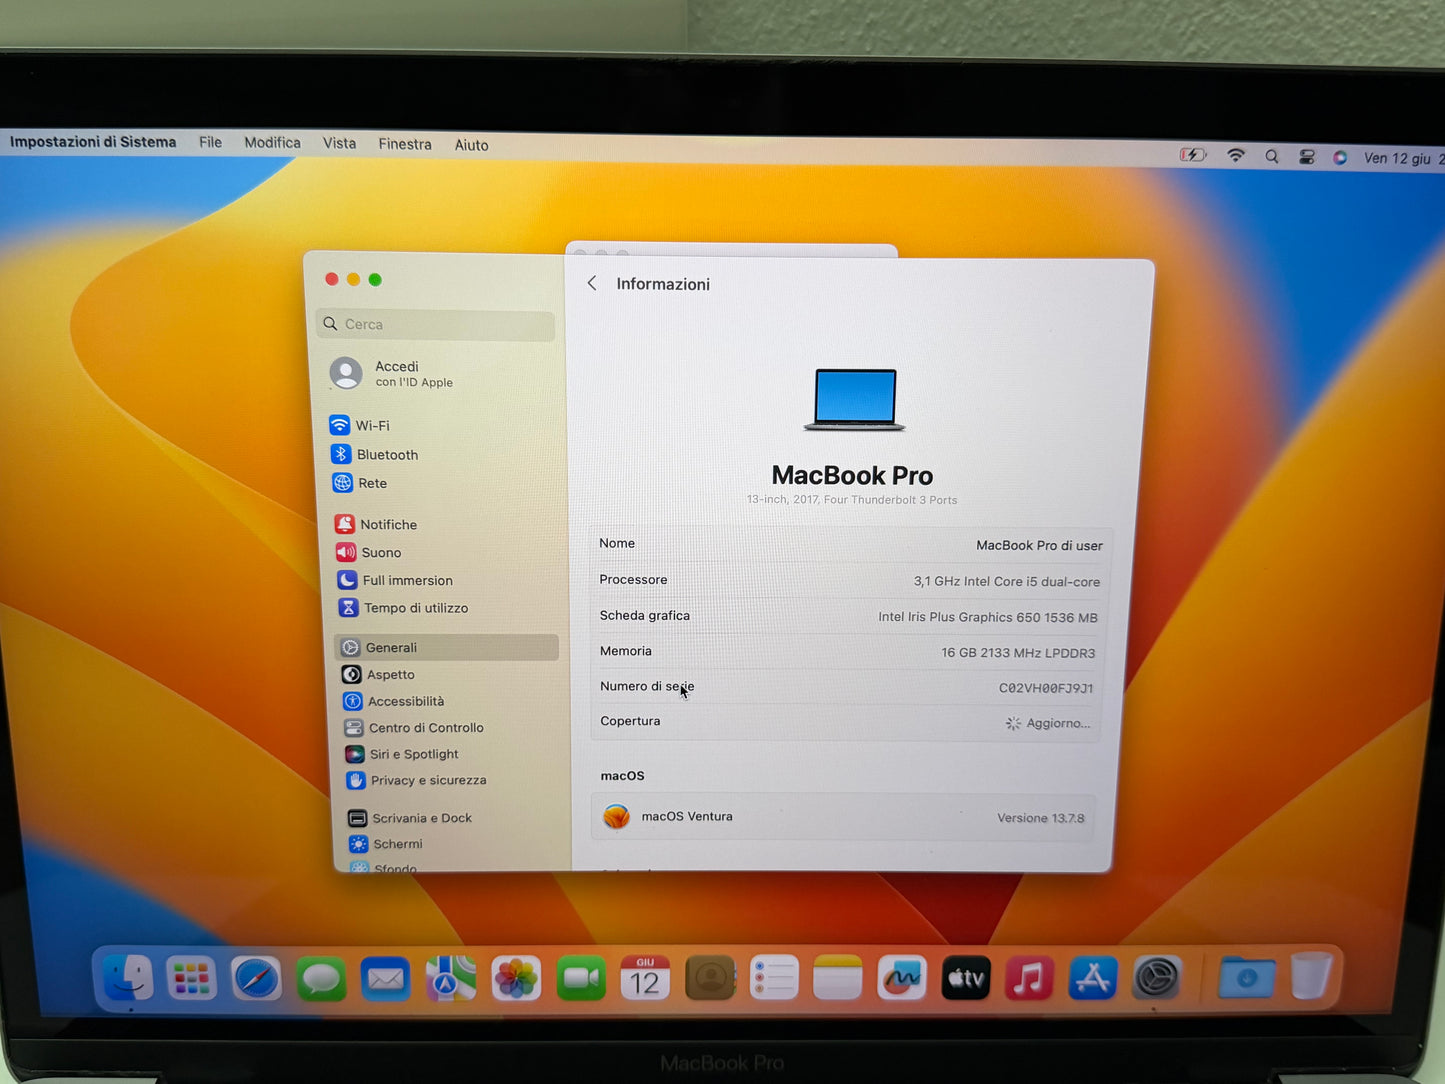Open Messages from the Dock
The height and width of the screenshot is (1084, 1445).
(321, 979)
